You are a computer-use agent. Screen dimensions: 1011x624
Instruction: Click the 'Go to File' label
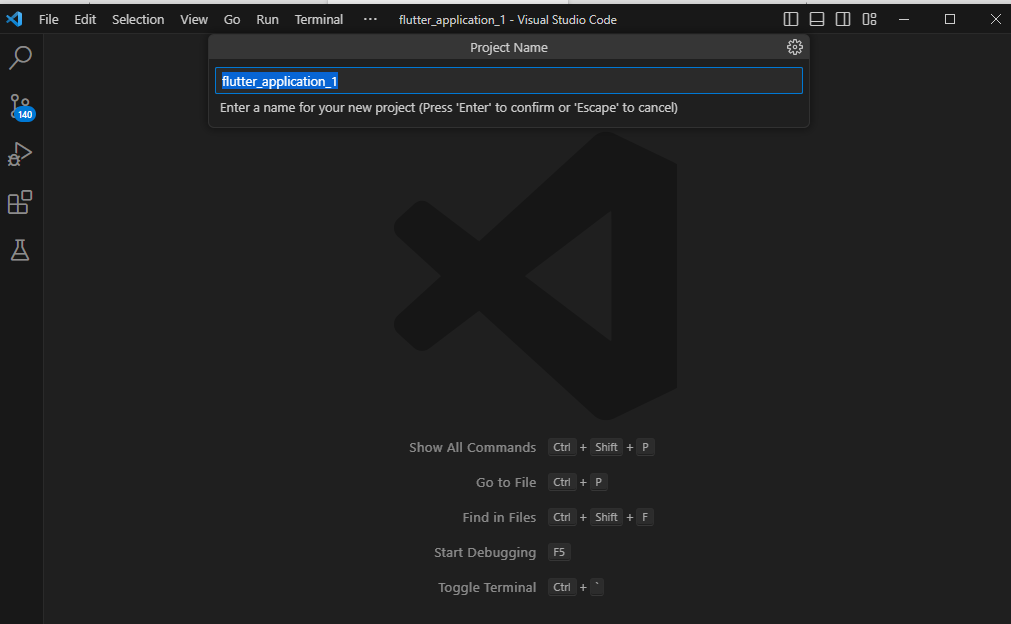tap(506, 482)
